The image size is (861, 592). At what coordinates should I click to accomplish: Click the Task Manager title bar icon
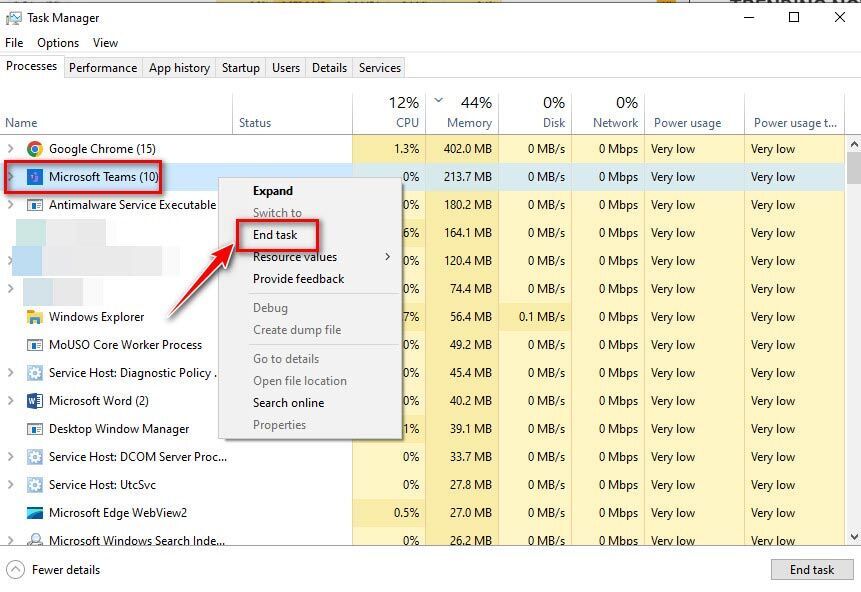[13, 18]
